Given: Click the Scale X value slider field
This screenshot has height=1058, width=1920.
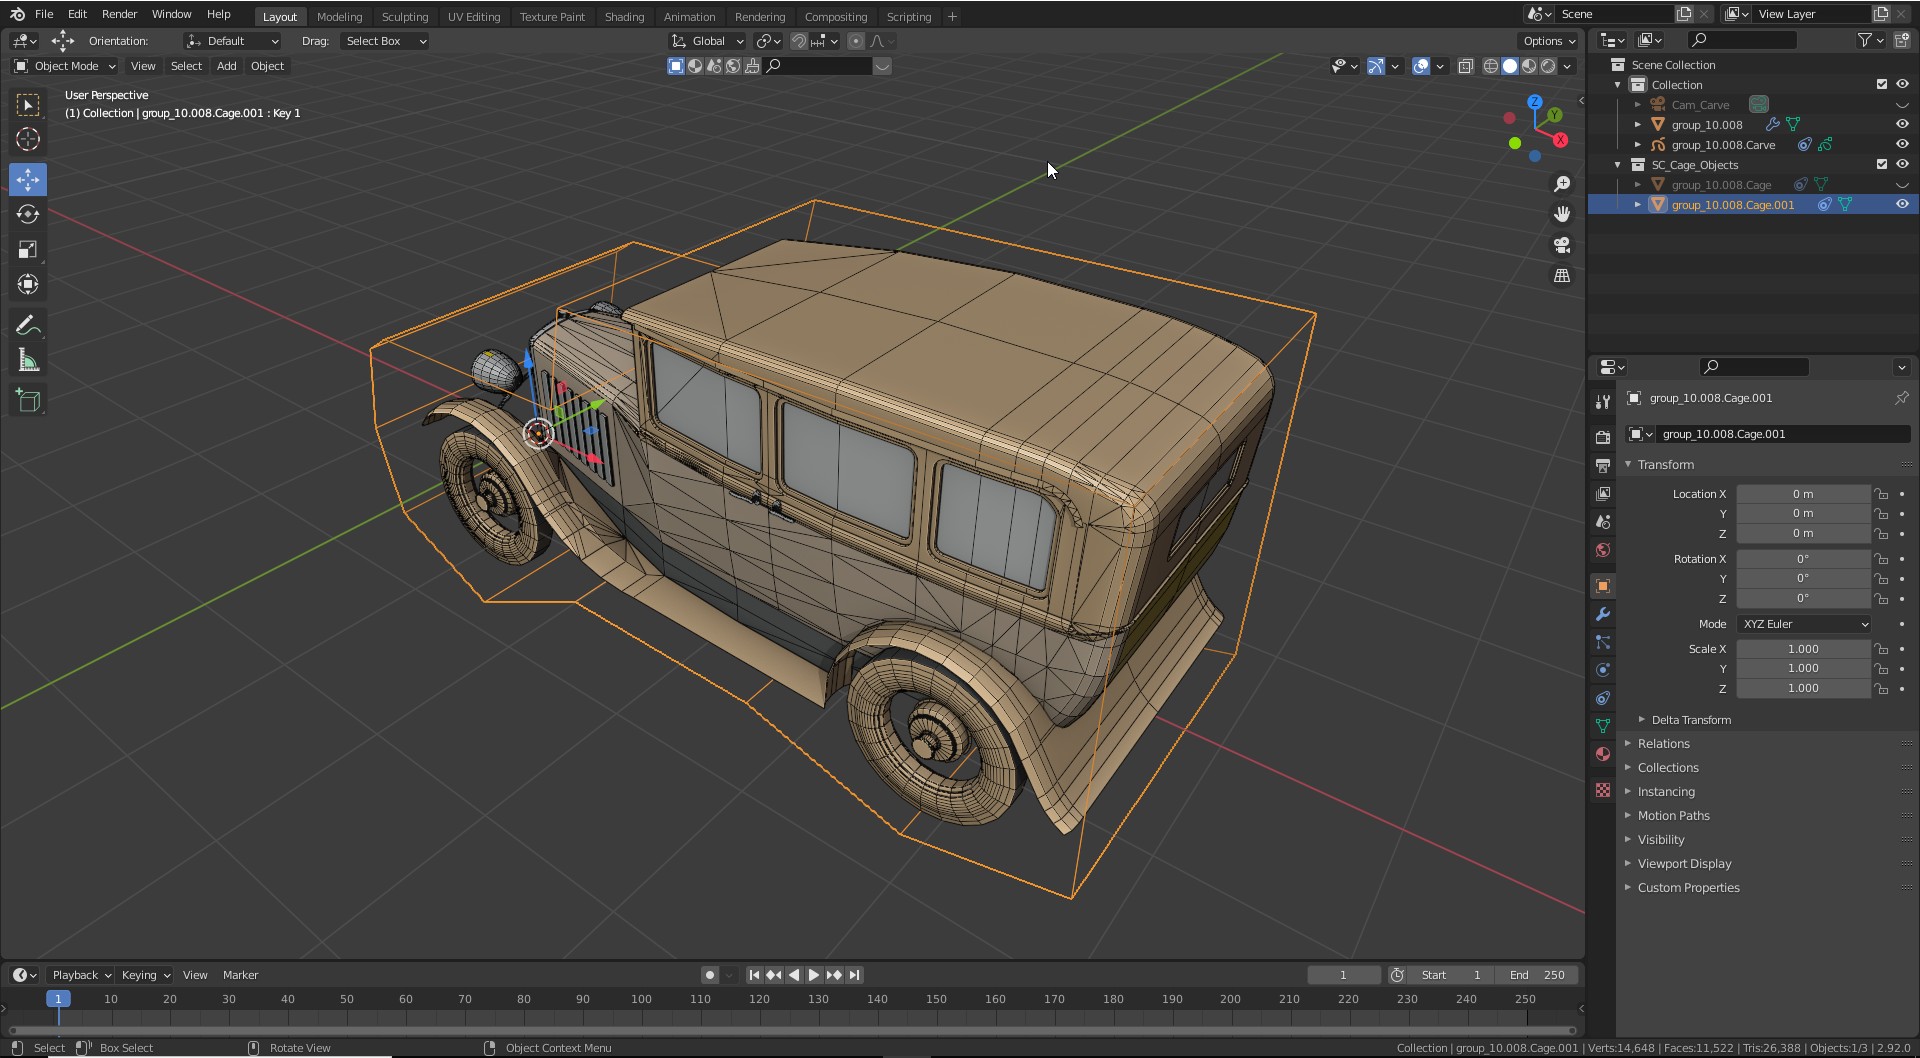Looking at the screenshot, I should (x=1803, y=649).
